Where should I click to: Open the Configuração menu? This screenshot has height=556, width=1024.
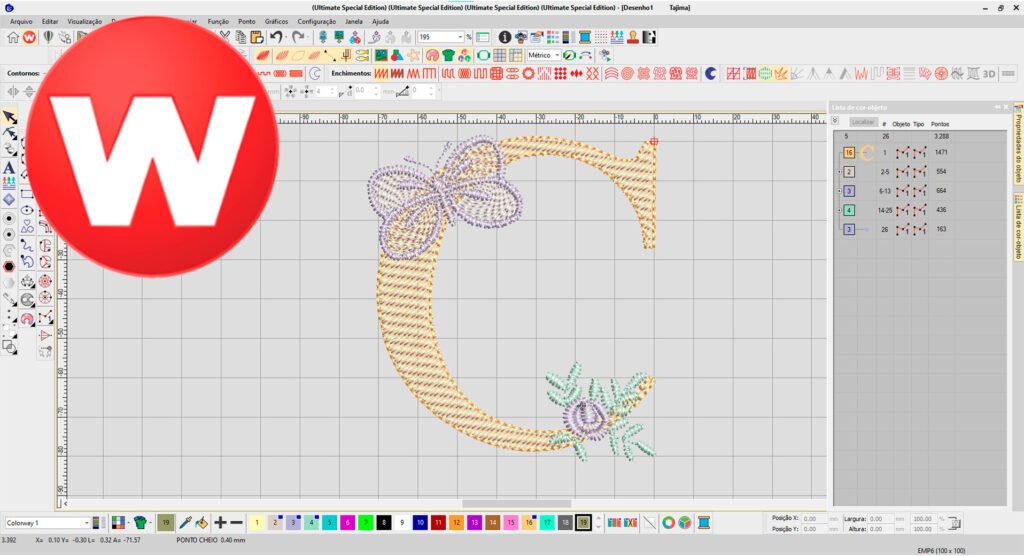coord(317,22)
